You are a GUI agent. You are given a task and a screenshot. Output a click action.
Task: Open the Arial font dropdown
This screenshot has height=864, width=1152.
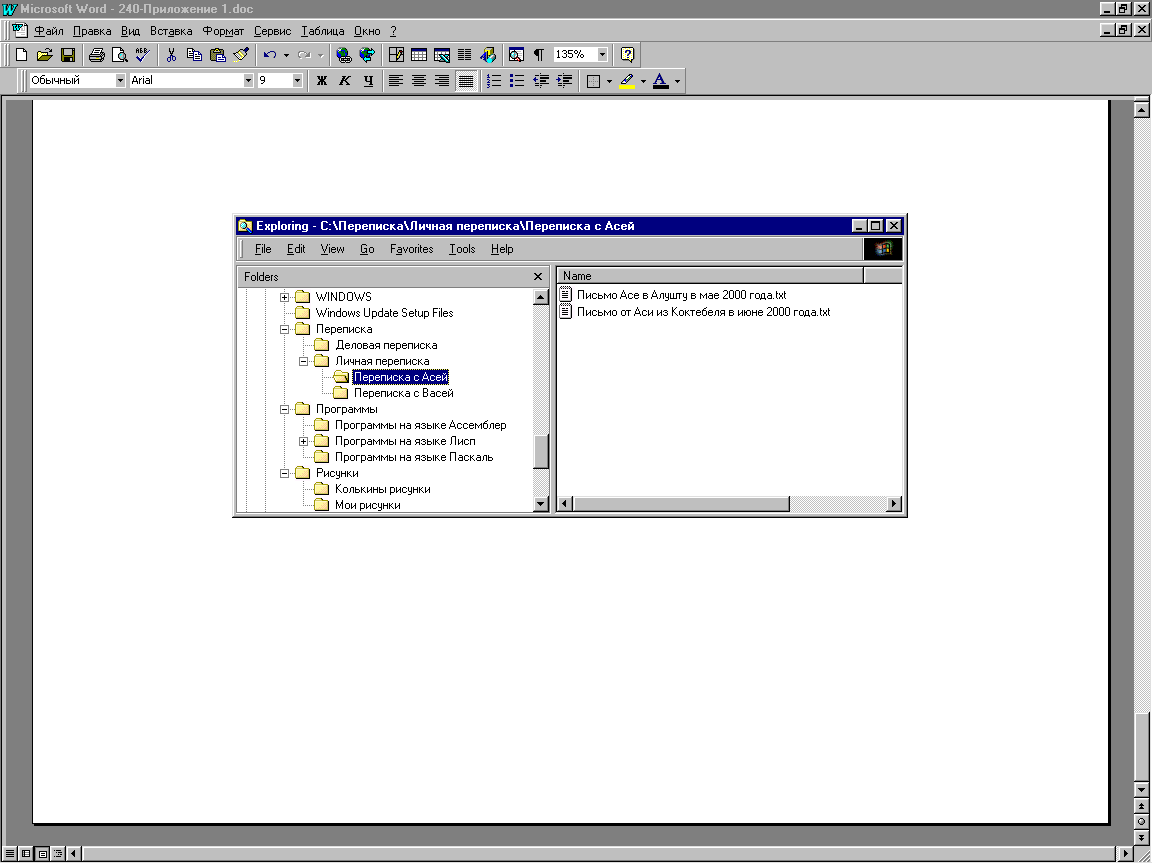pyautogui.click(x=248, y=81)
